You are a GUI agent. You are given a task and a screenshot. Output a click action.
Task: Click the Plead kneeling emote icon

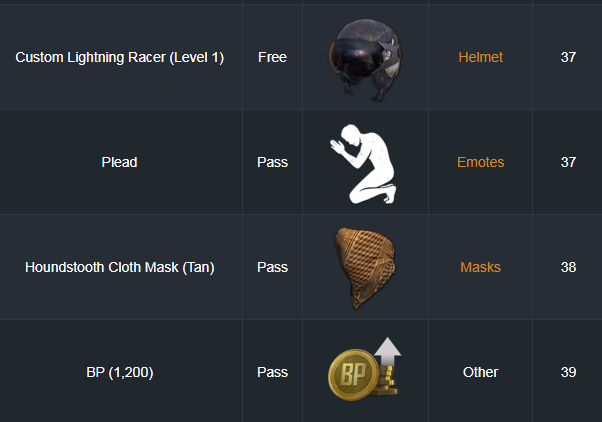pos(365,162)
